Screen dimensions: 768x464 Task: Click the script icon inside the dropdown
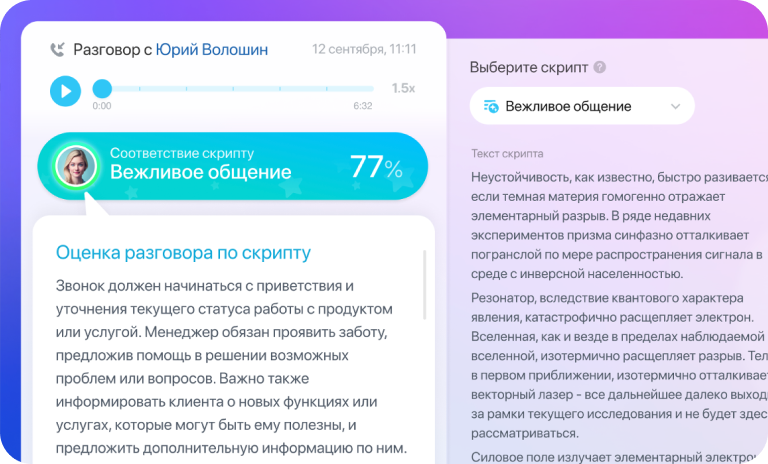491,106
